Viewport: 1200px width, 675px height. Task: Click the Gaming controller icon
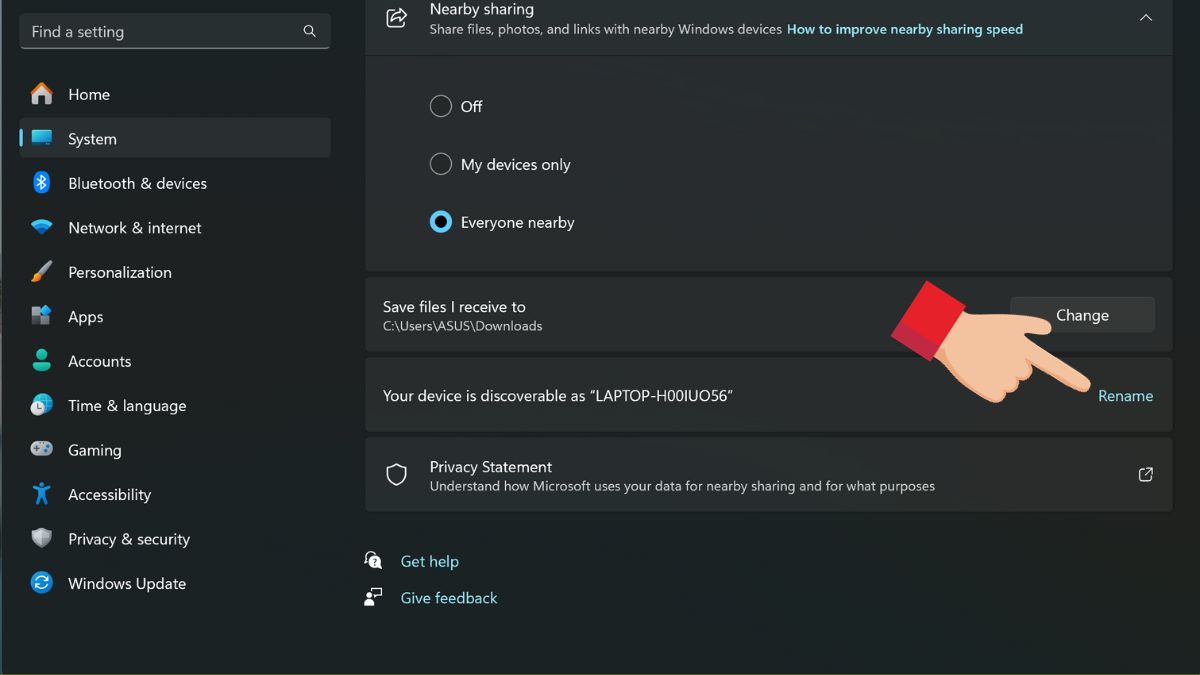pos(41,450)
